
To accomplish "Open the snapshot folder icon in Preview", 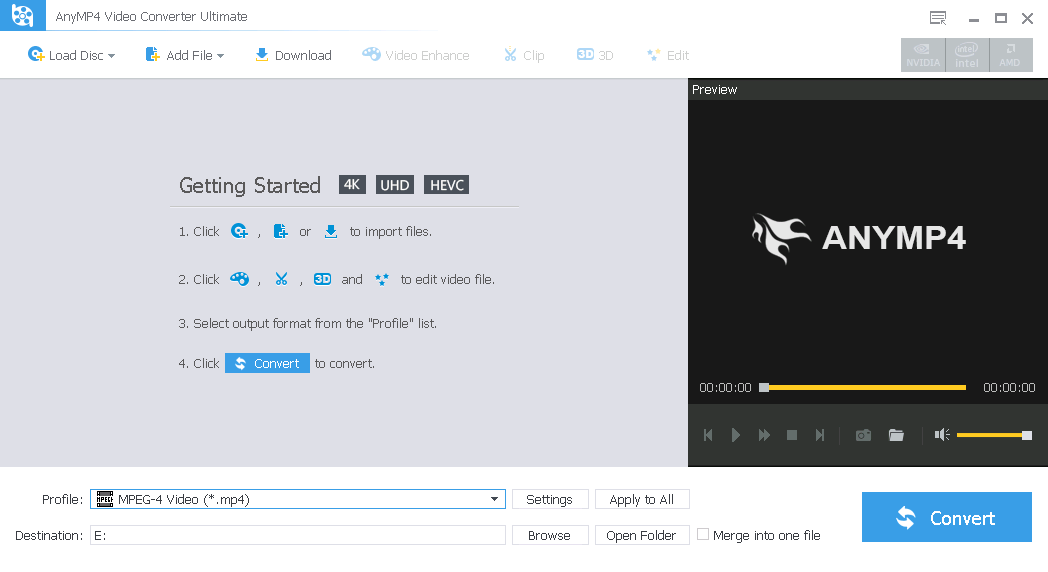I will coord(896,436).
